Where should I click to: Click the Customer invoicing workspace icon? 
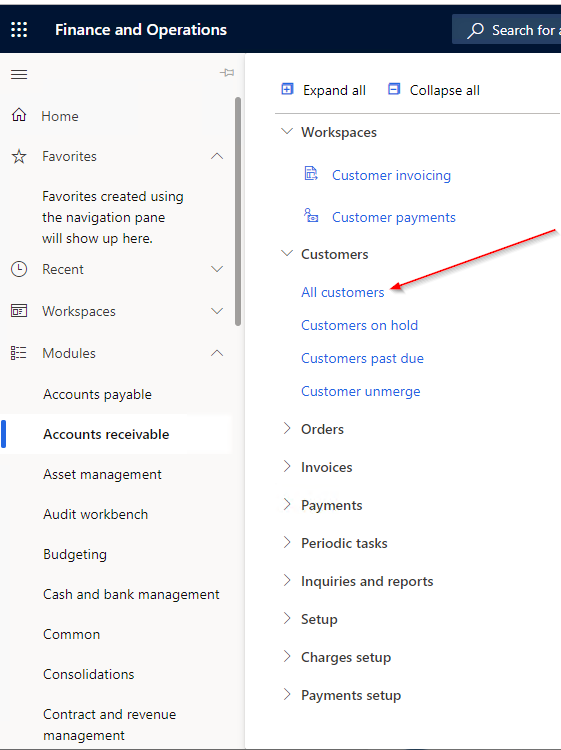311,173
